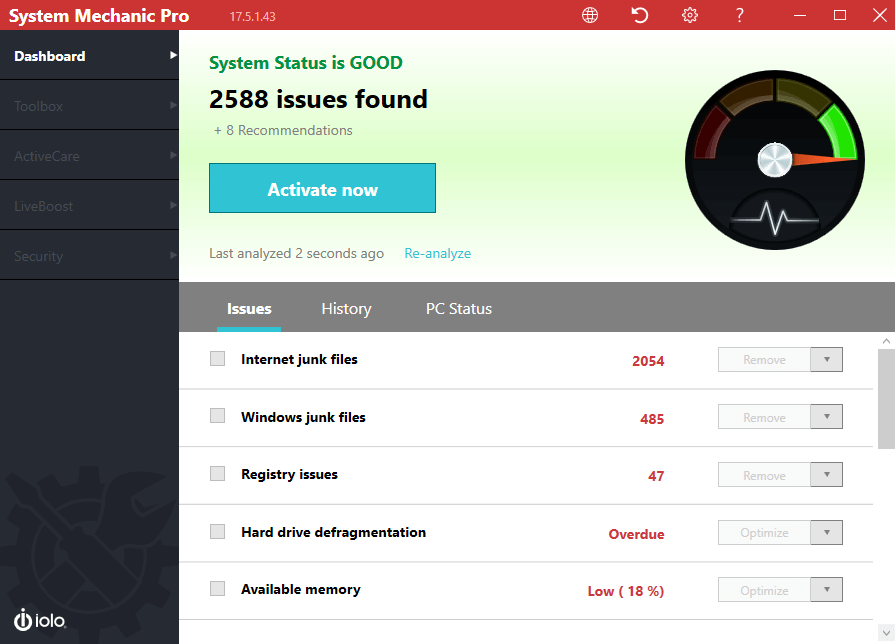Open dropdown arrow for Hard drive defragmentation
Image resolution: width=895 pixels, height=644 pixels.
point(826,533)
